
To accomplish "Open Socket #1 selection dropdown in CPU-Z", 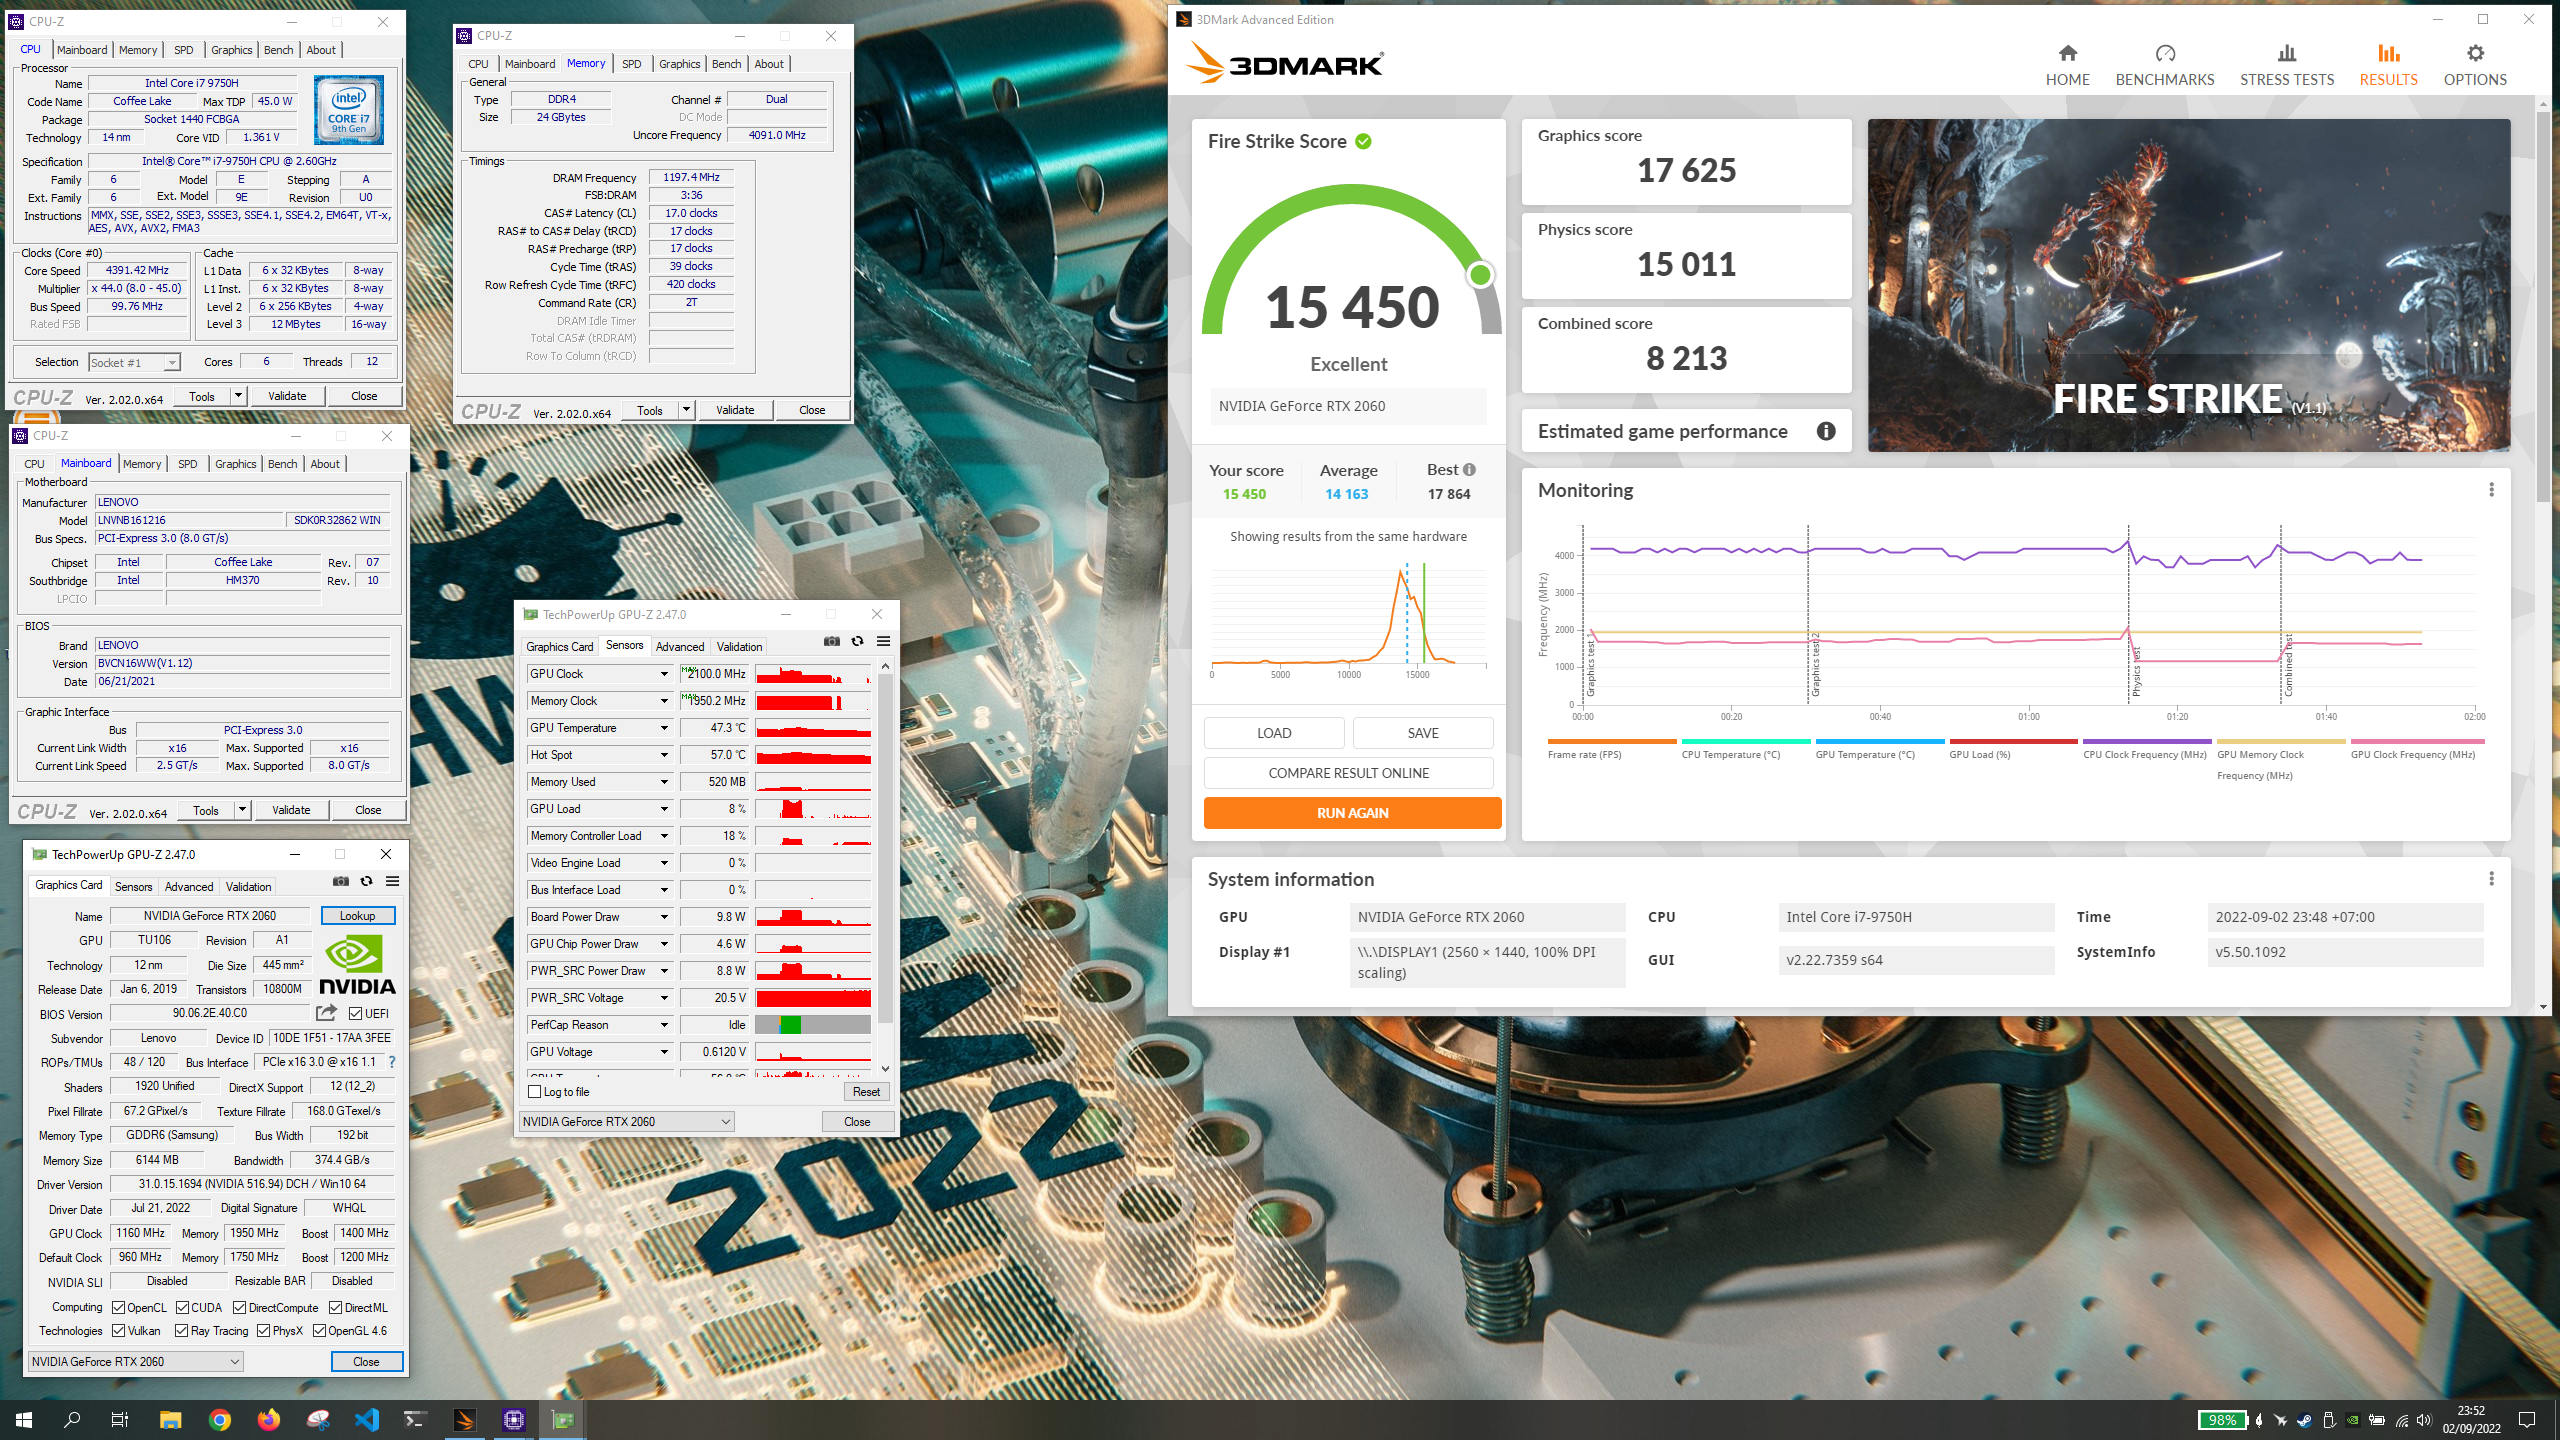I will click(x=134, y=363).
